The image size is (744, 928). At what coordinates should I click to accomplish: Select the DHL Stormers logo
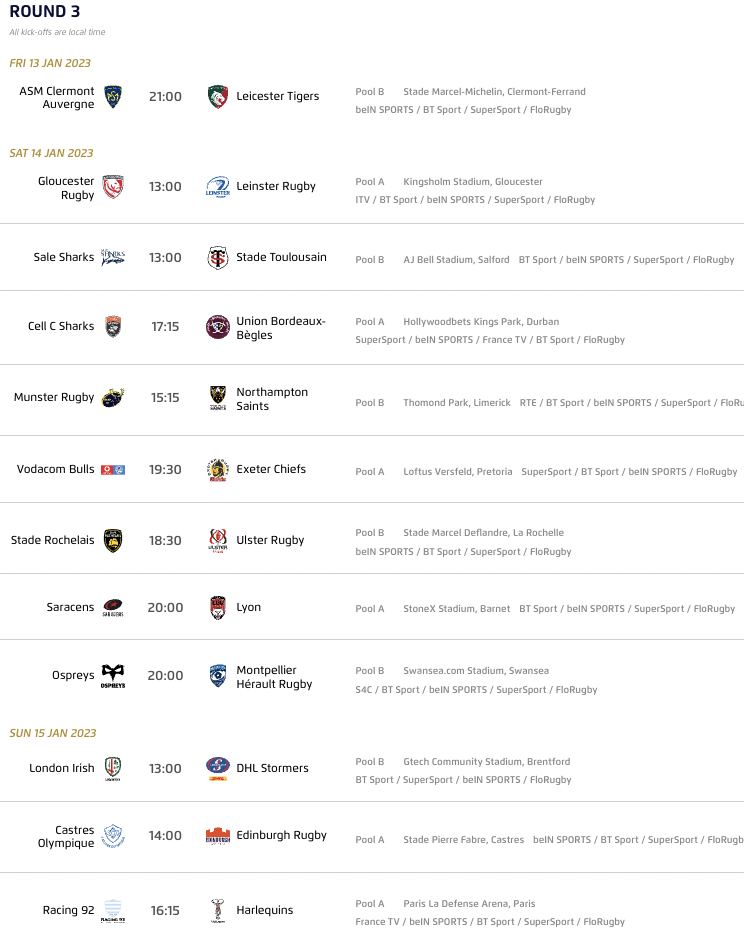coord(217,768)
